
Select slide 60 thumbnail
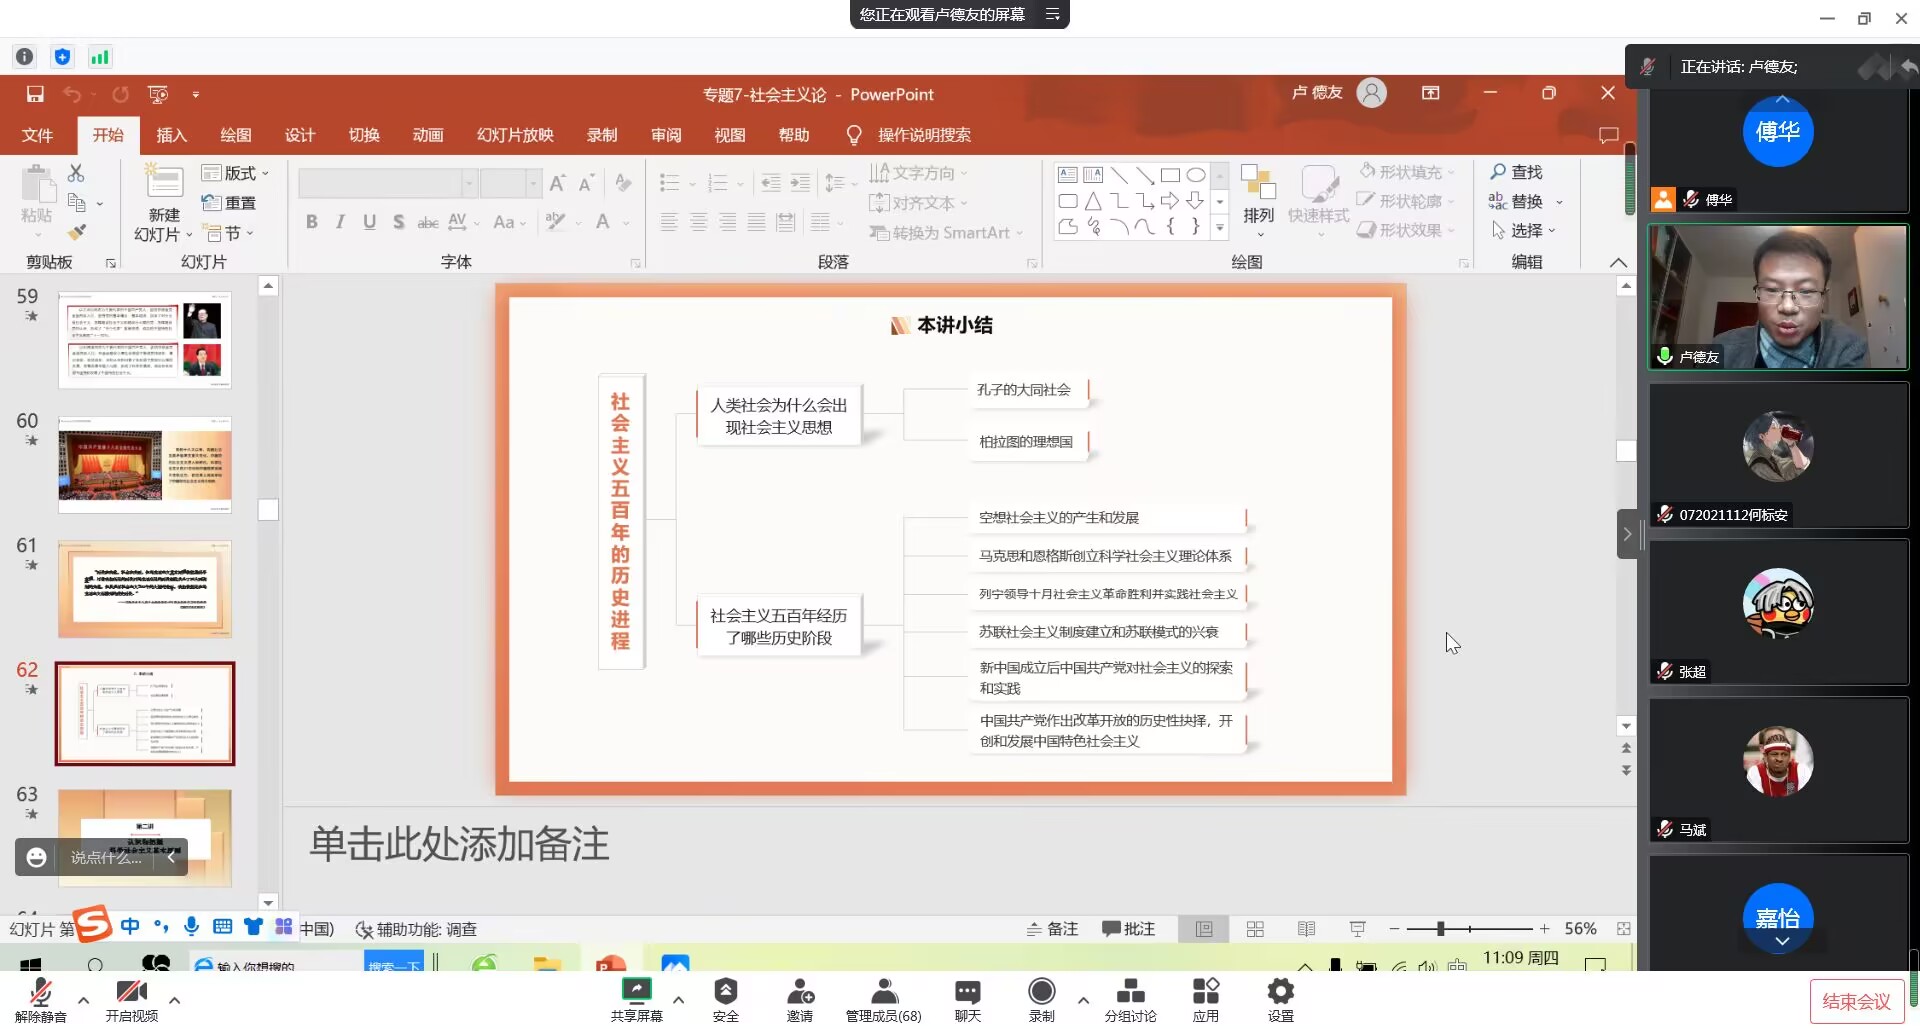145,465
